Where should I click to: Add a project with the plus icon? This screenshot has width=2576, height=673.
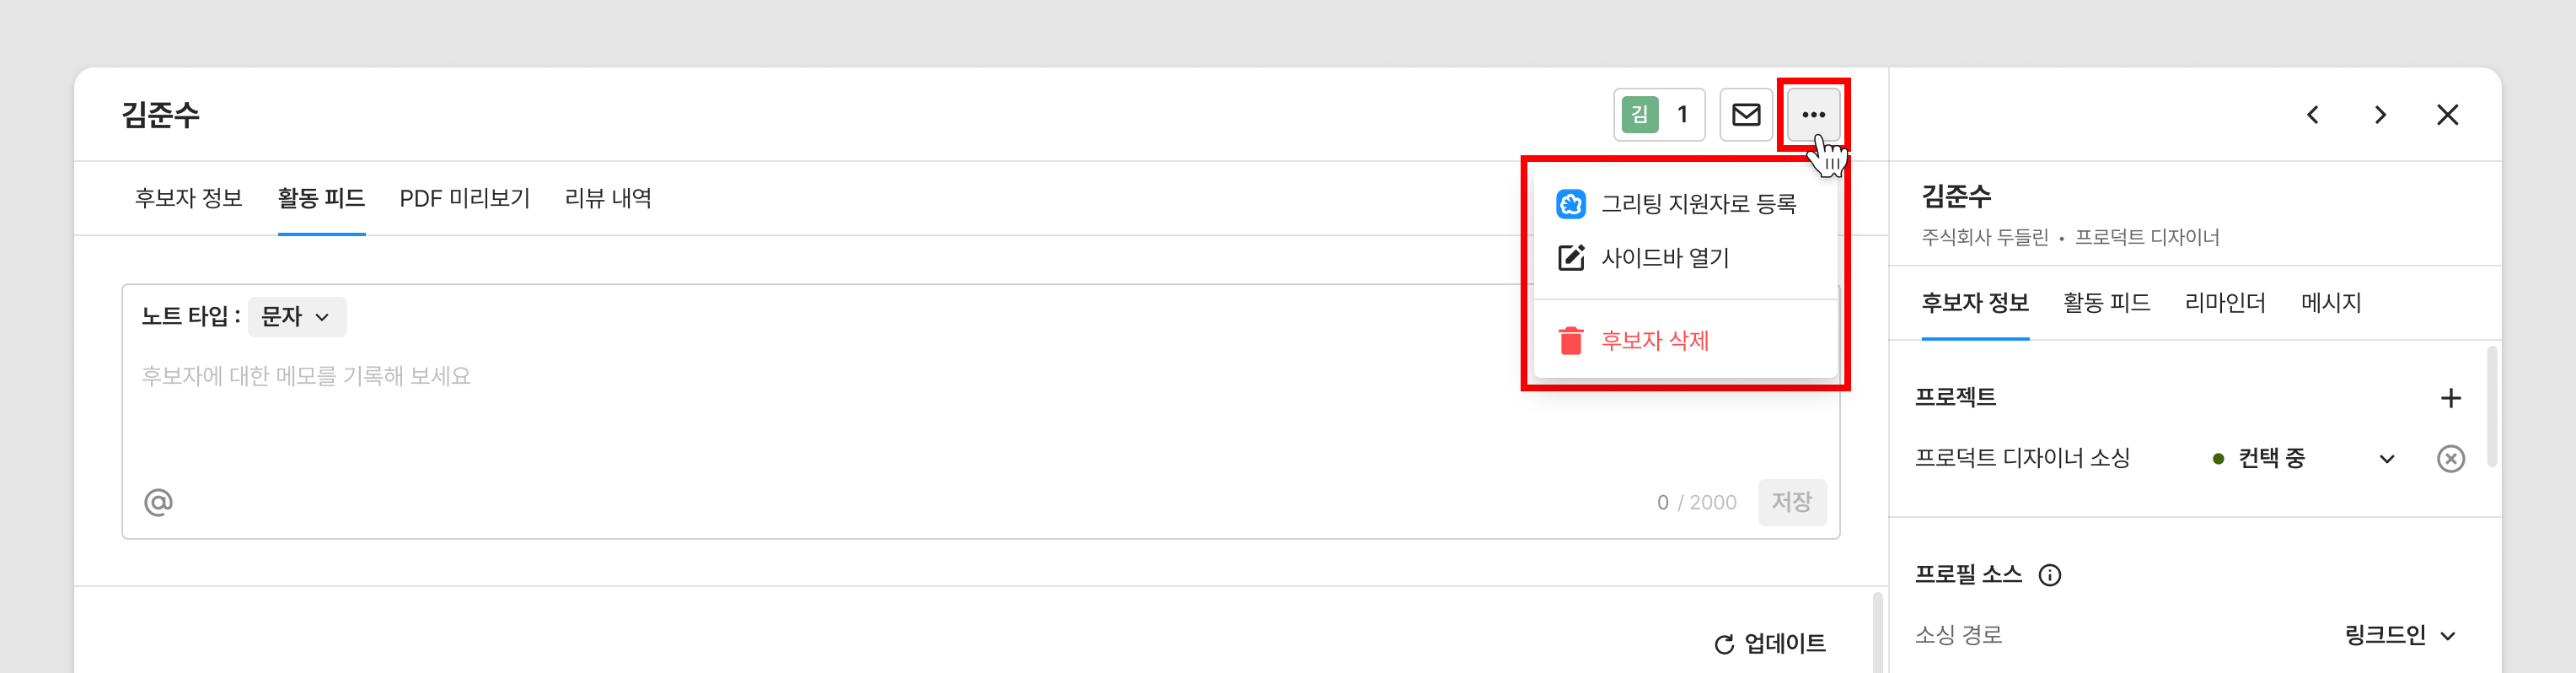tap(2450, 398)
